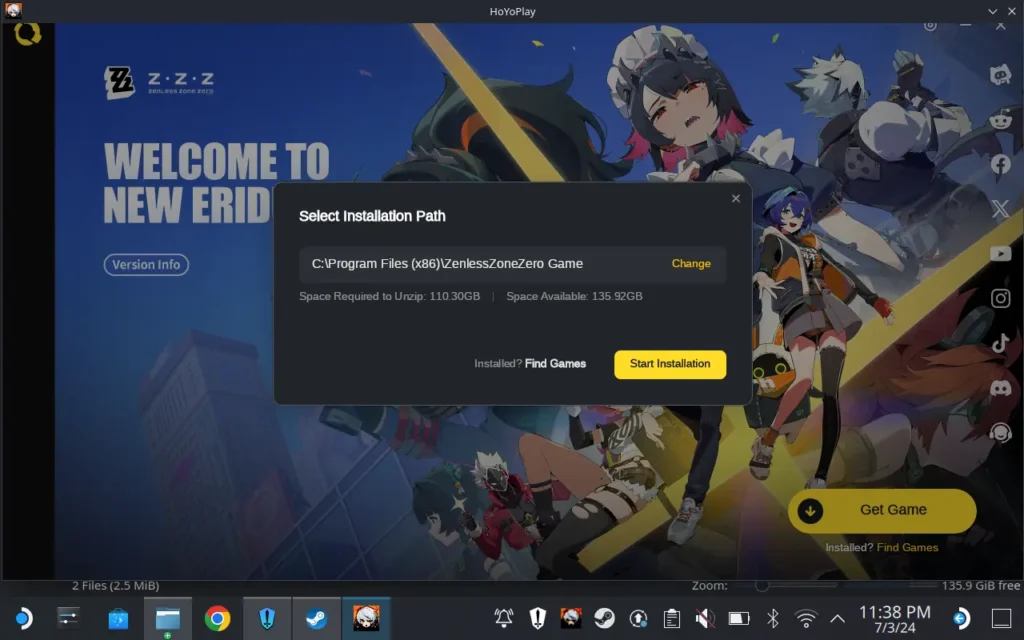Open the clipboard tray icon
The width and height of the screenshot is (1024, 640).
pyautogui.click(x=671, y=618)
